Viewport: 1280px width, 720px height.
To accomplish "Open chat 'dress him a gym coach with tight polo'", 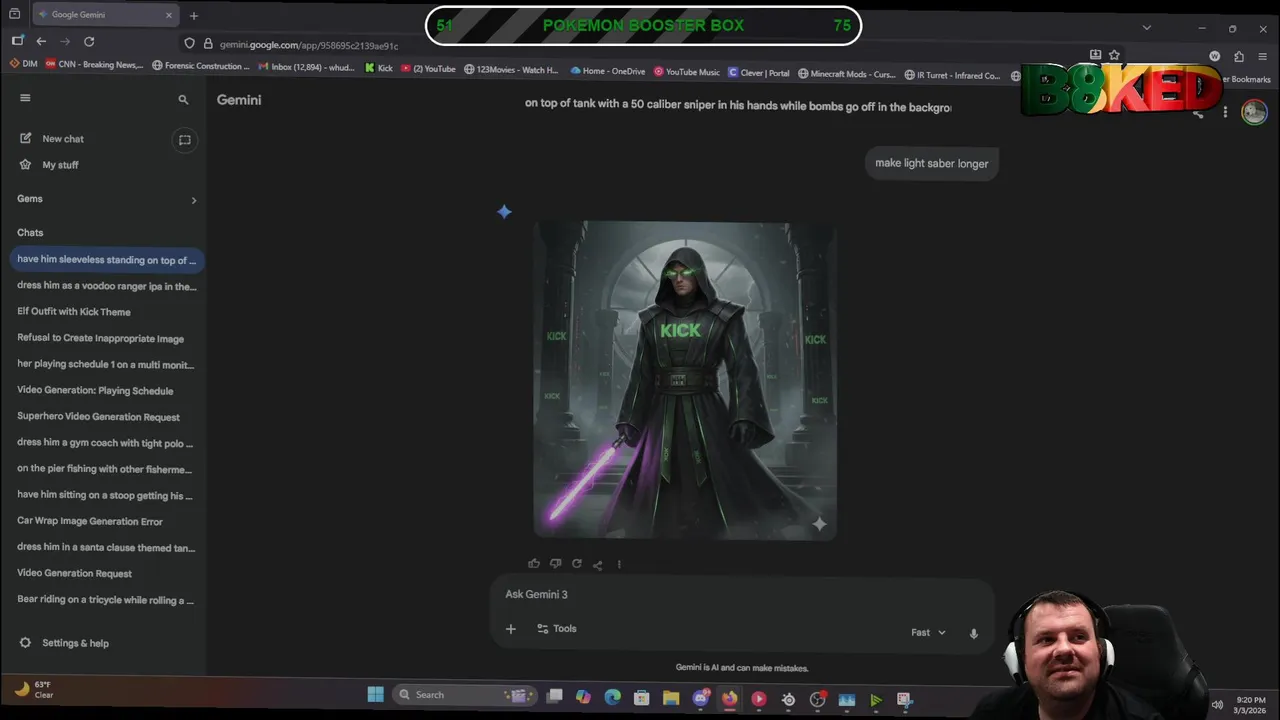I will (107, 442).
